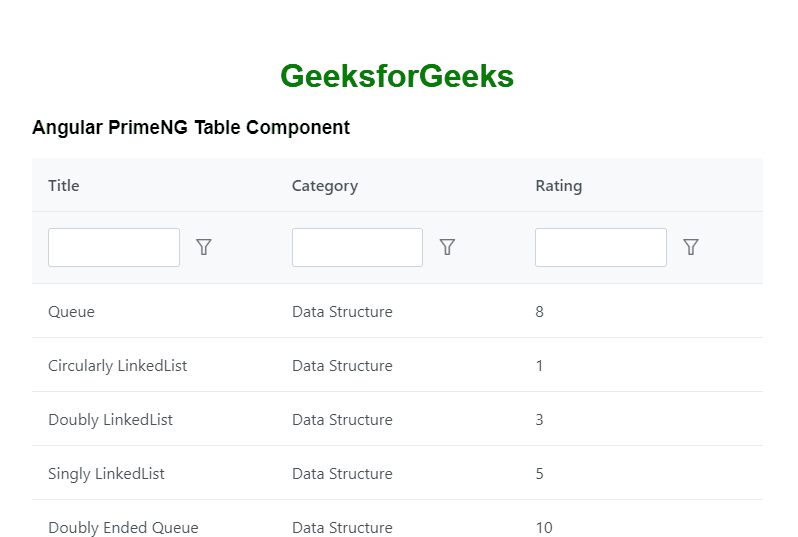Click the Doubly Ended Queue cell
The height and width of the screenshot is (537, 798).
point(123,527)
